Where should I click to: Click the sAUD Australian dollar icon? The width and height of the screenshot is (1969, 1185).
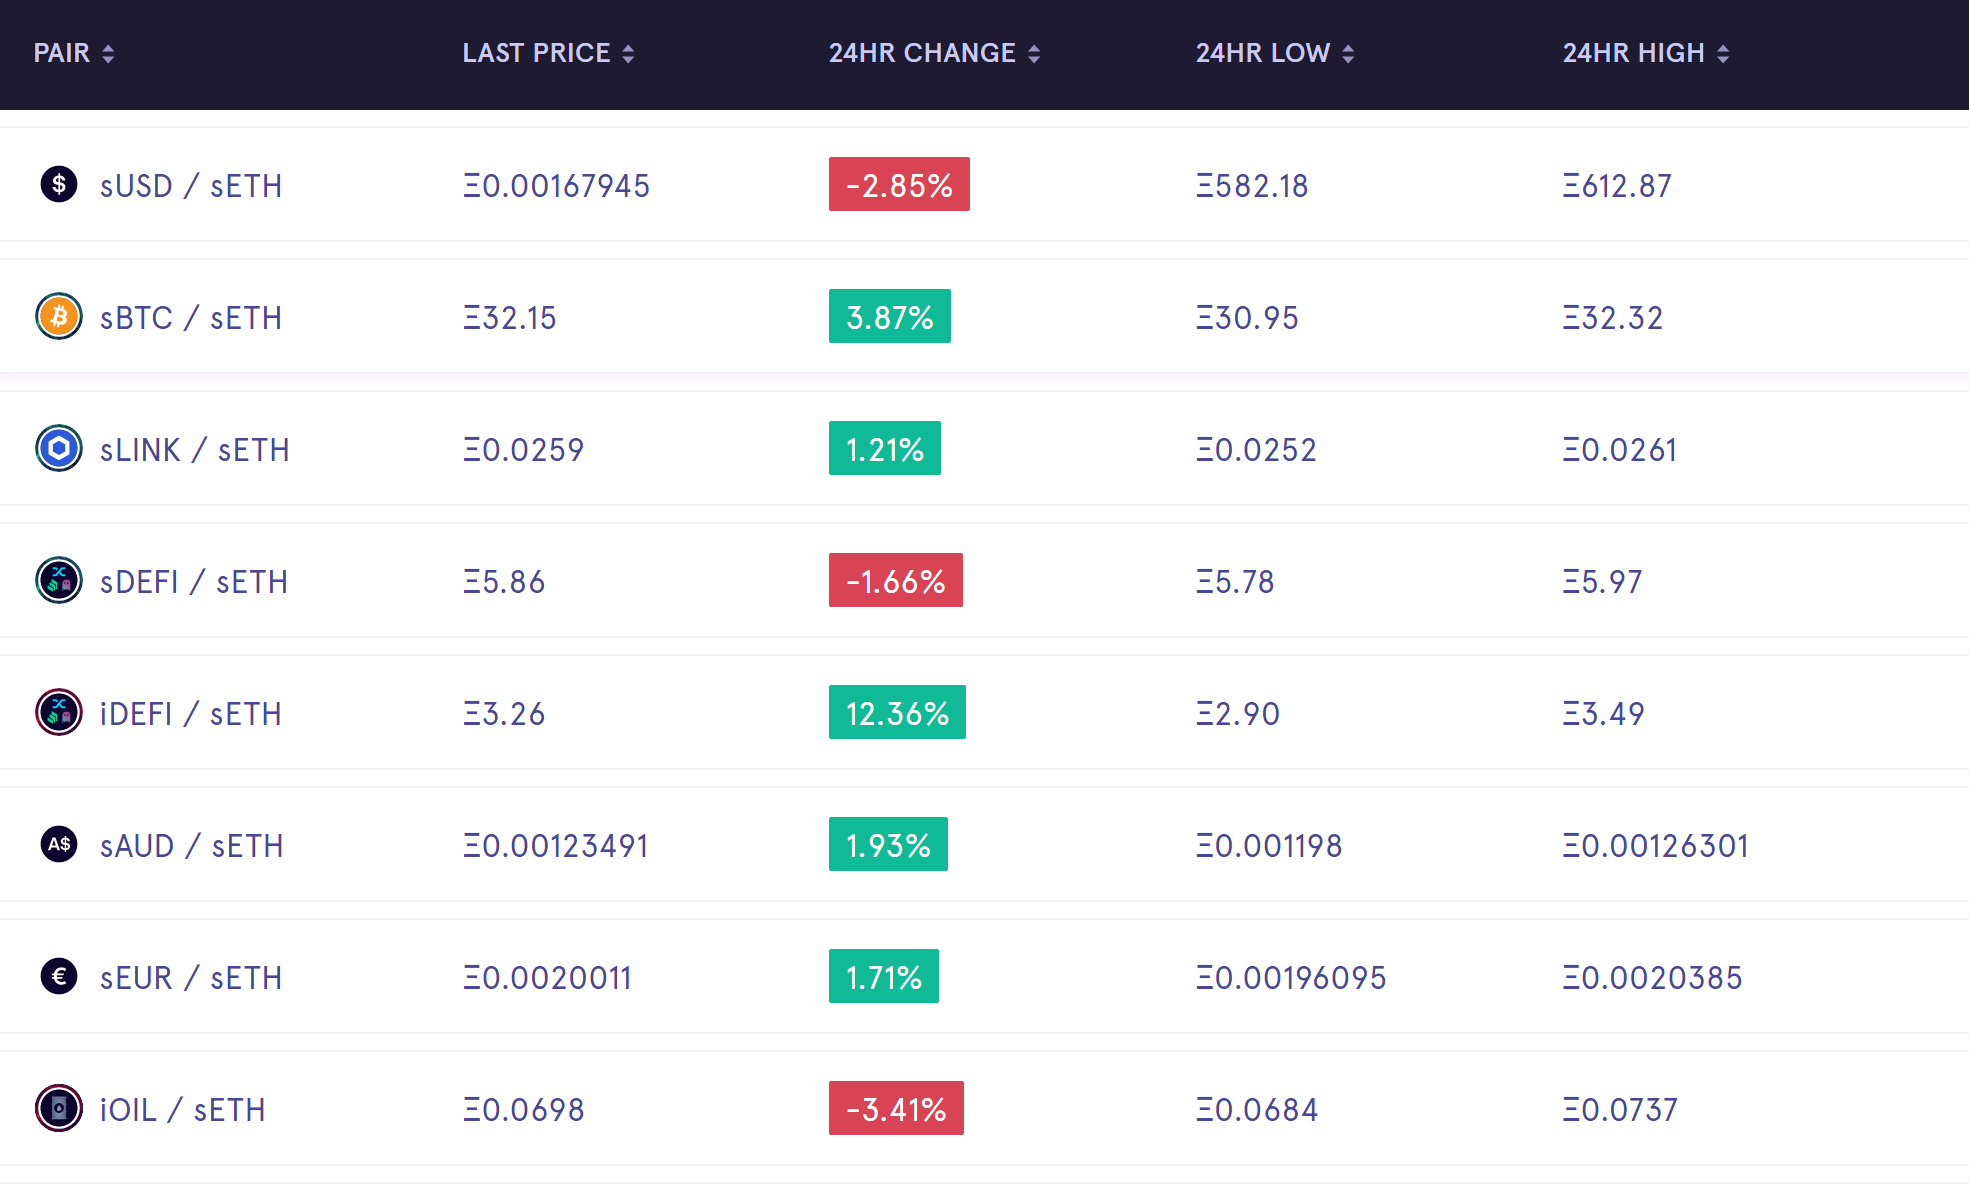pos(59,844)
